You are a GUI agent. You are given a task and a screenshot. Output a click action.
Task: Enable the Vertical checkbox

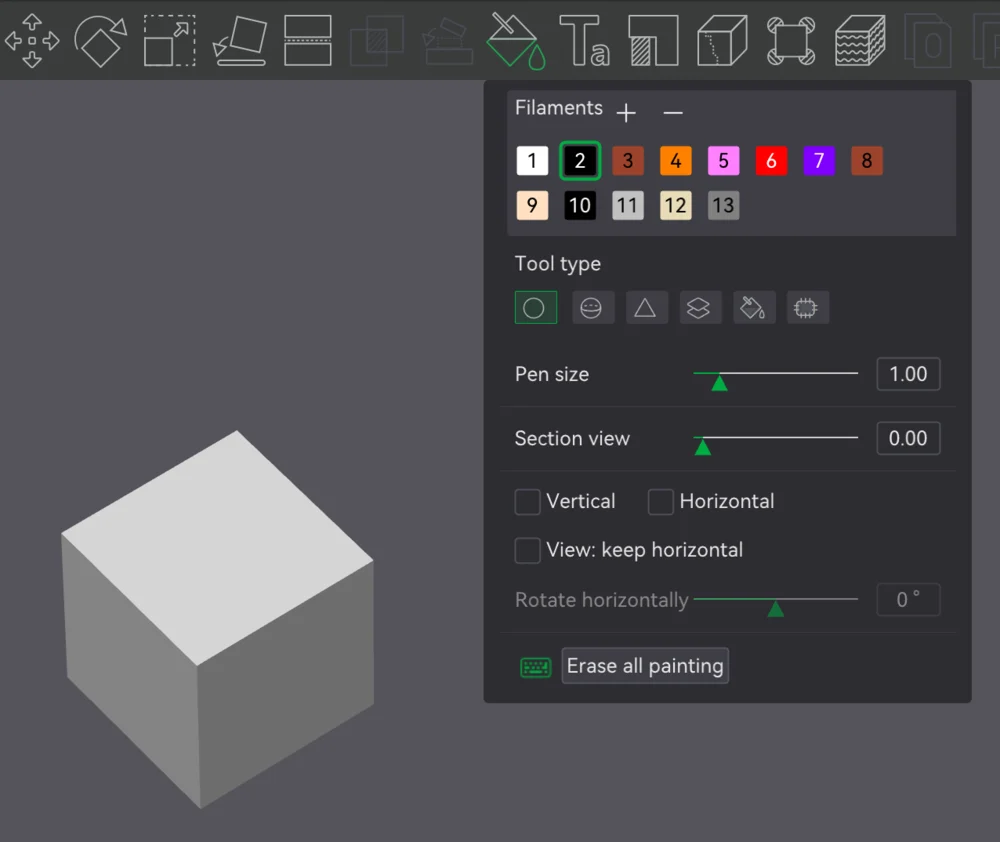tap(527, 502)
